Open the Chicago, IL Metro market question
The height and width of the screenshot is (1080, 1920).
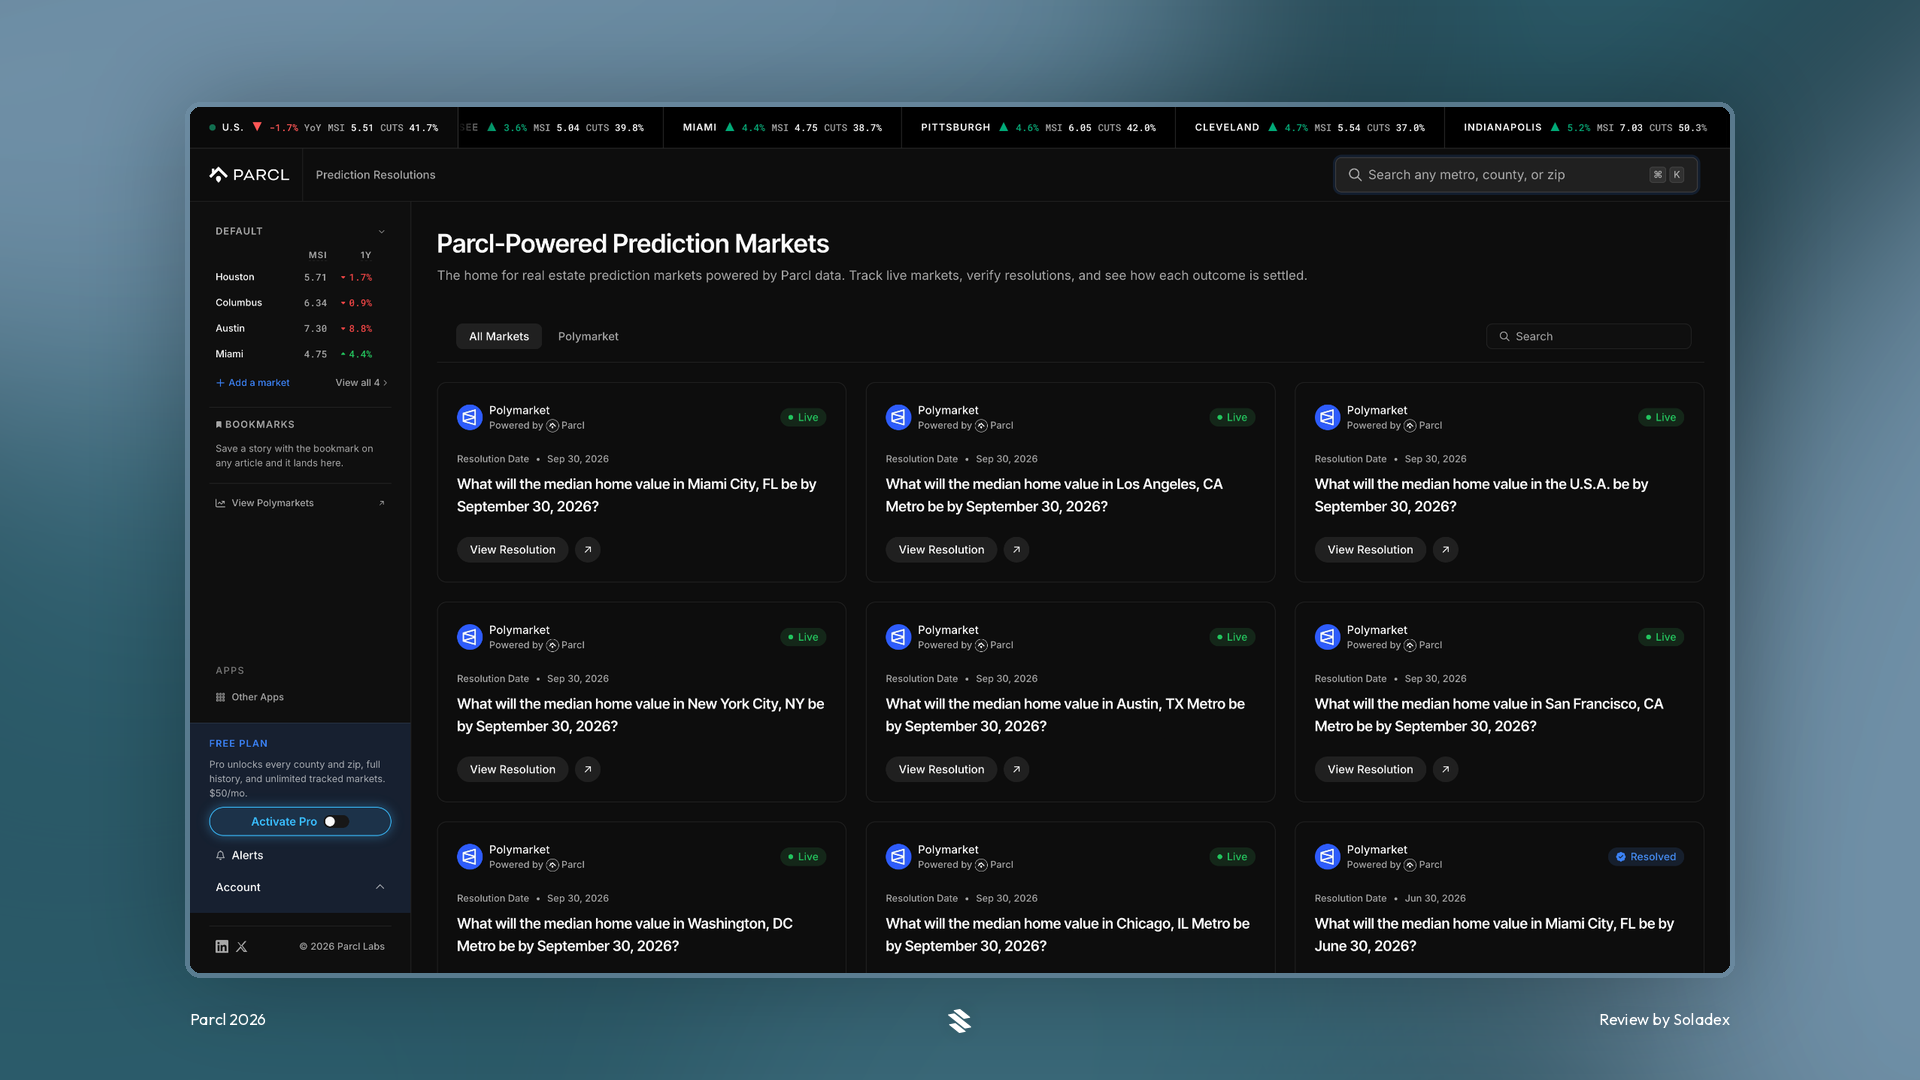tap(1067, 935)
